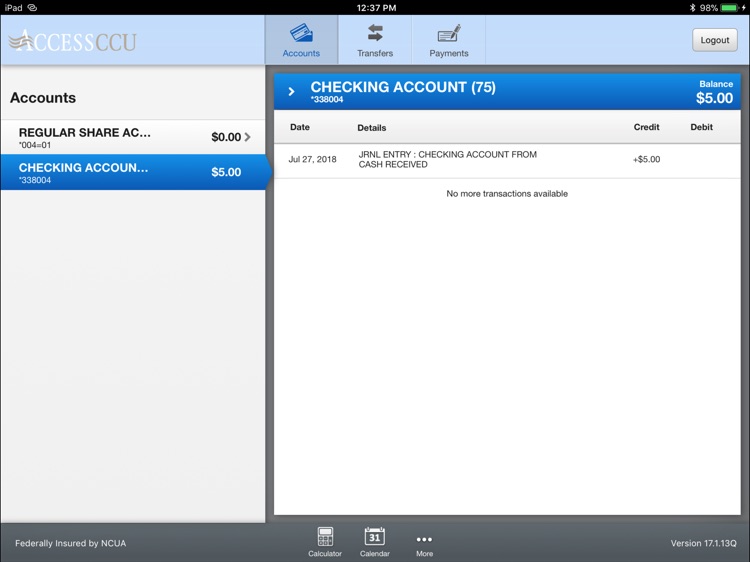750x562 pixels.
Task: Collapse the Checking Account header chevron
Action: pos(291,91)
